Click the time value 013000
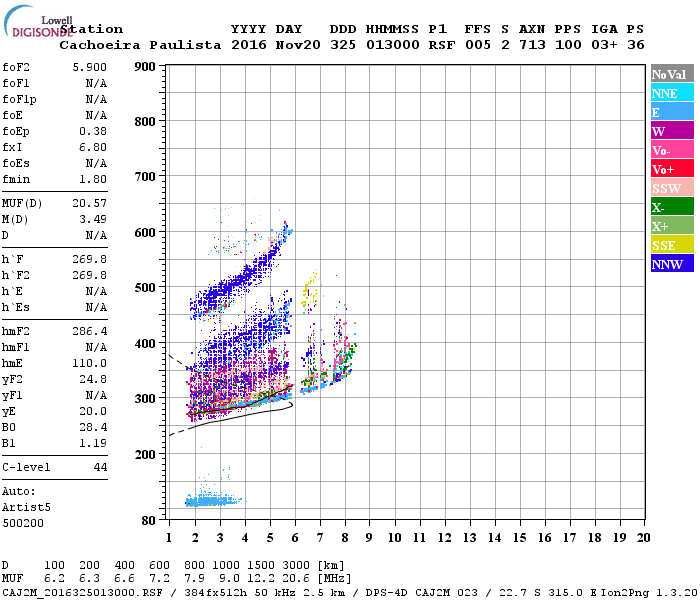Screen dimensions: 700x600 tap(392, 45)
